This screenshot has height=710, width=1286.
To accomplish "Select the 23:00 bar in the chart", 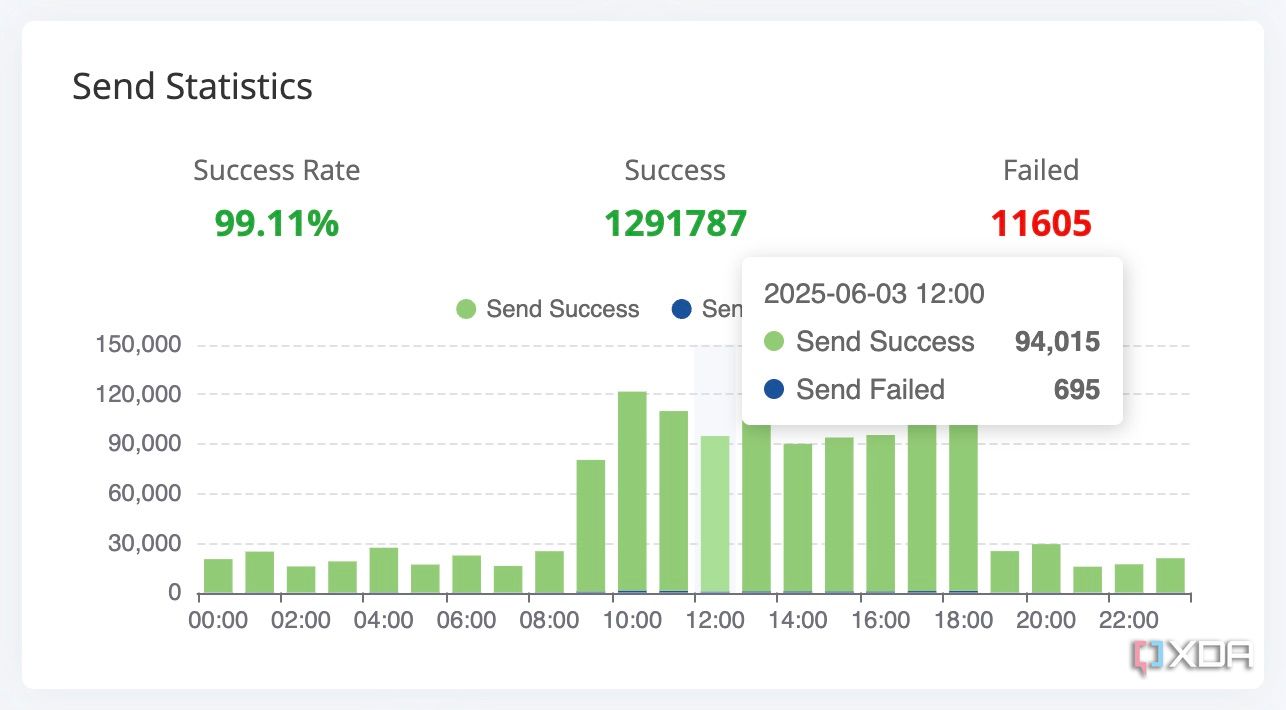I will tap(1171, 576).
